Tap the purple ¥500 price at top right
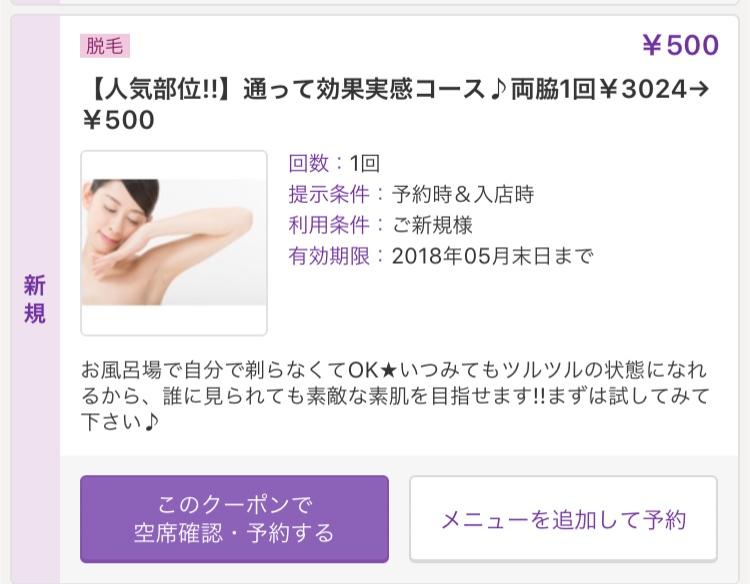Screen dimensions: 750x584 [x=680, y=45]
